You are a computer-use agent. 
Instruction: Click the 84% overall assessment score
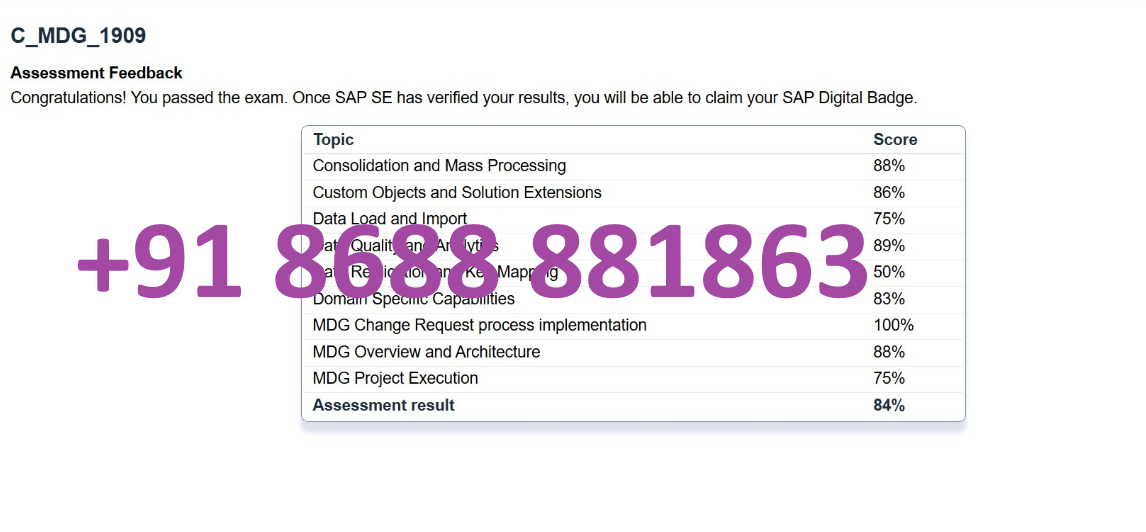pos(889,405)
